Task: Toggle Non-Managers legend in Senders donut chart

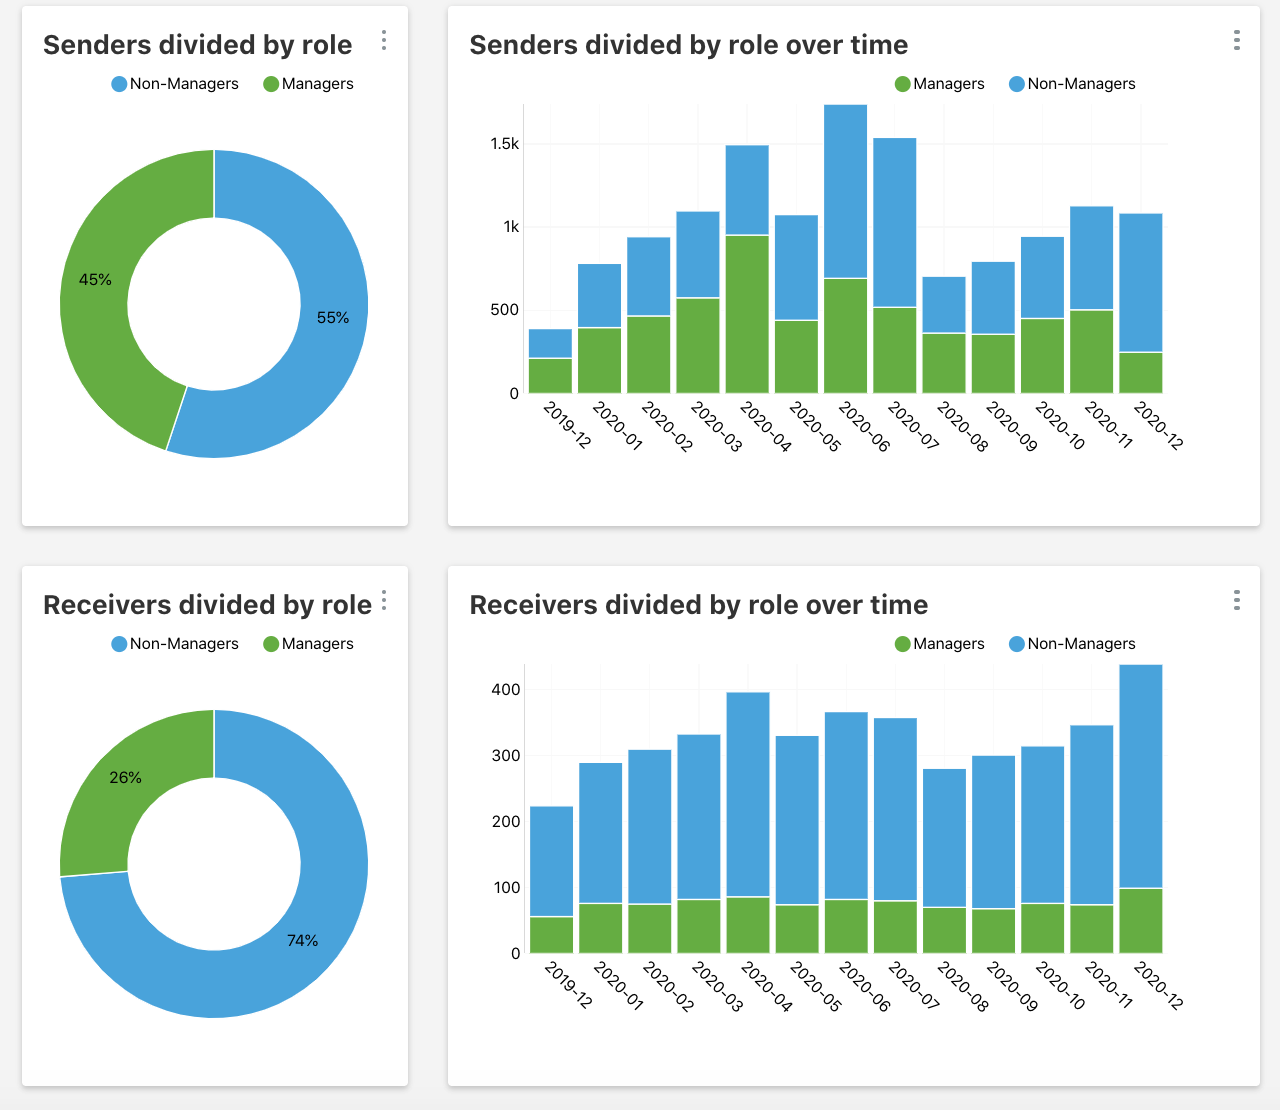Action: pyautogui.click(x=175, y=84)
